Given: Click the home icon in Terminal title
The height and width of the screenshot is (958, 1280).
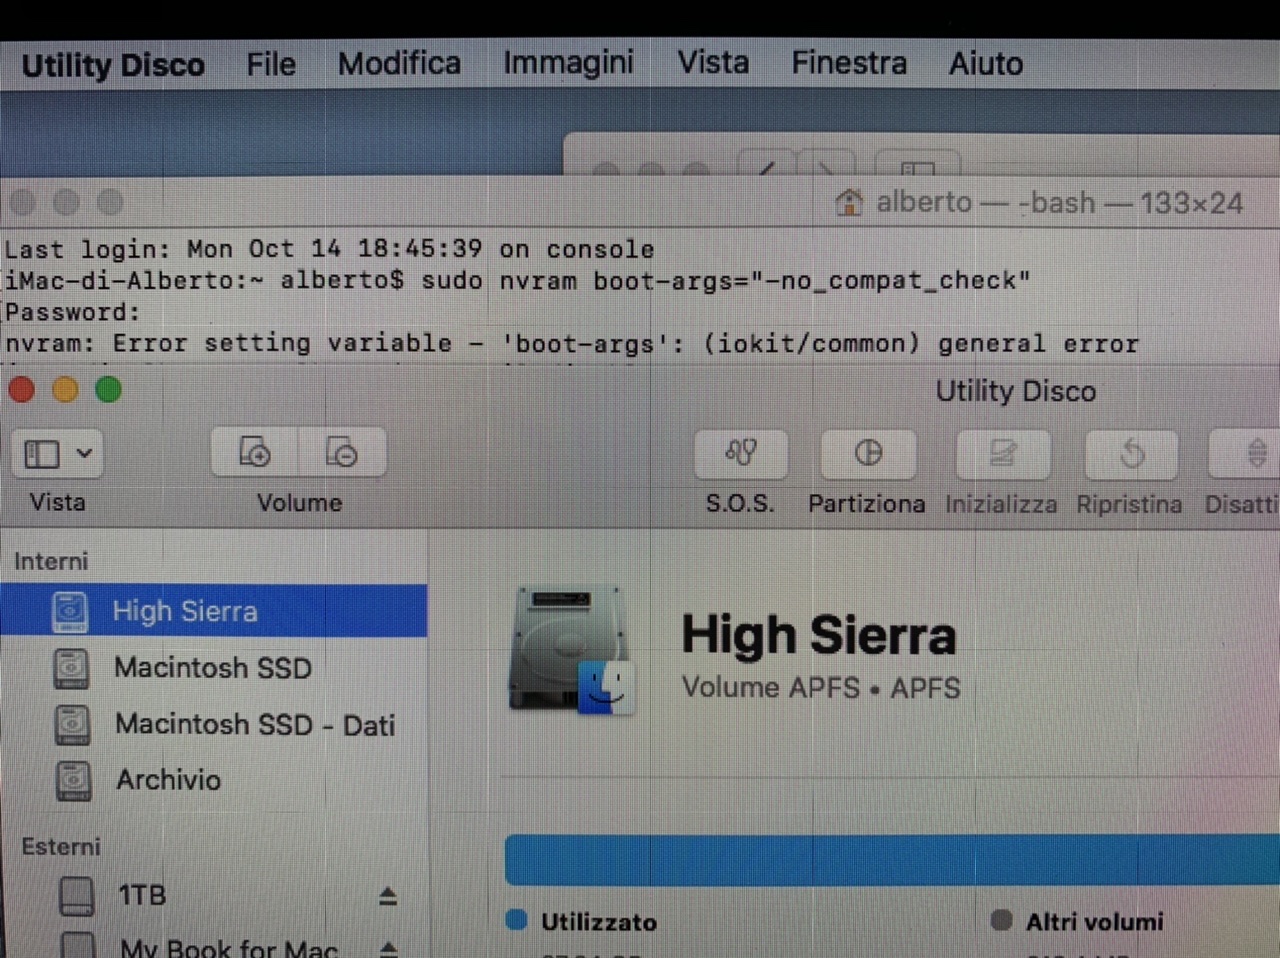Looking at the screenshot, I should [x=849, y=203].
